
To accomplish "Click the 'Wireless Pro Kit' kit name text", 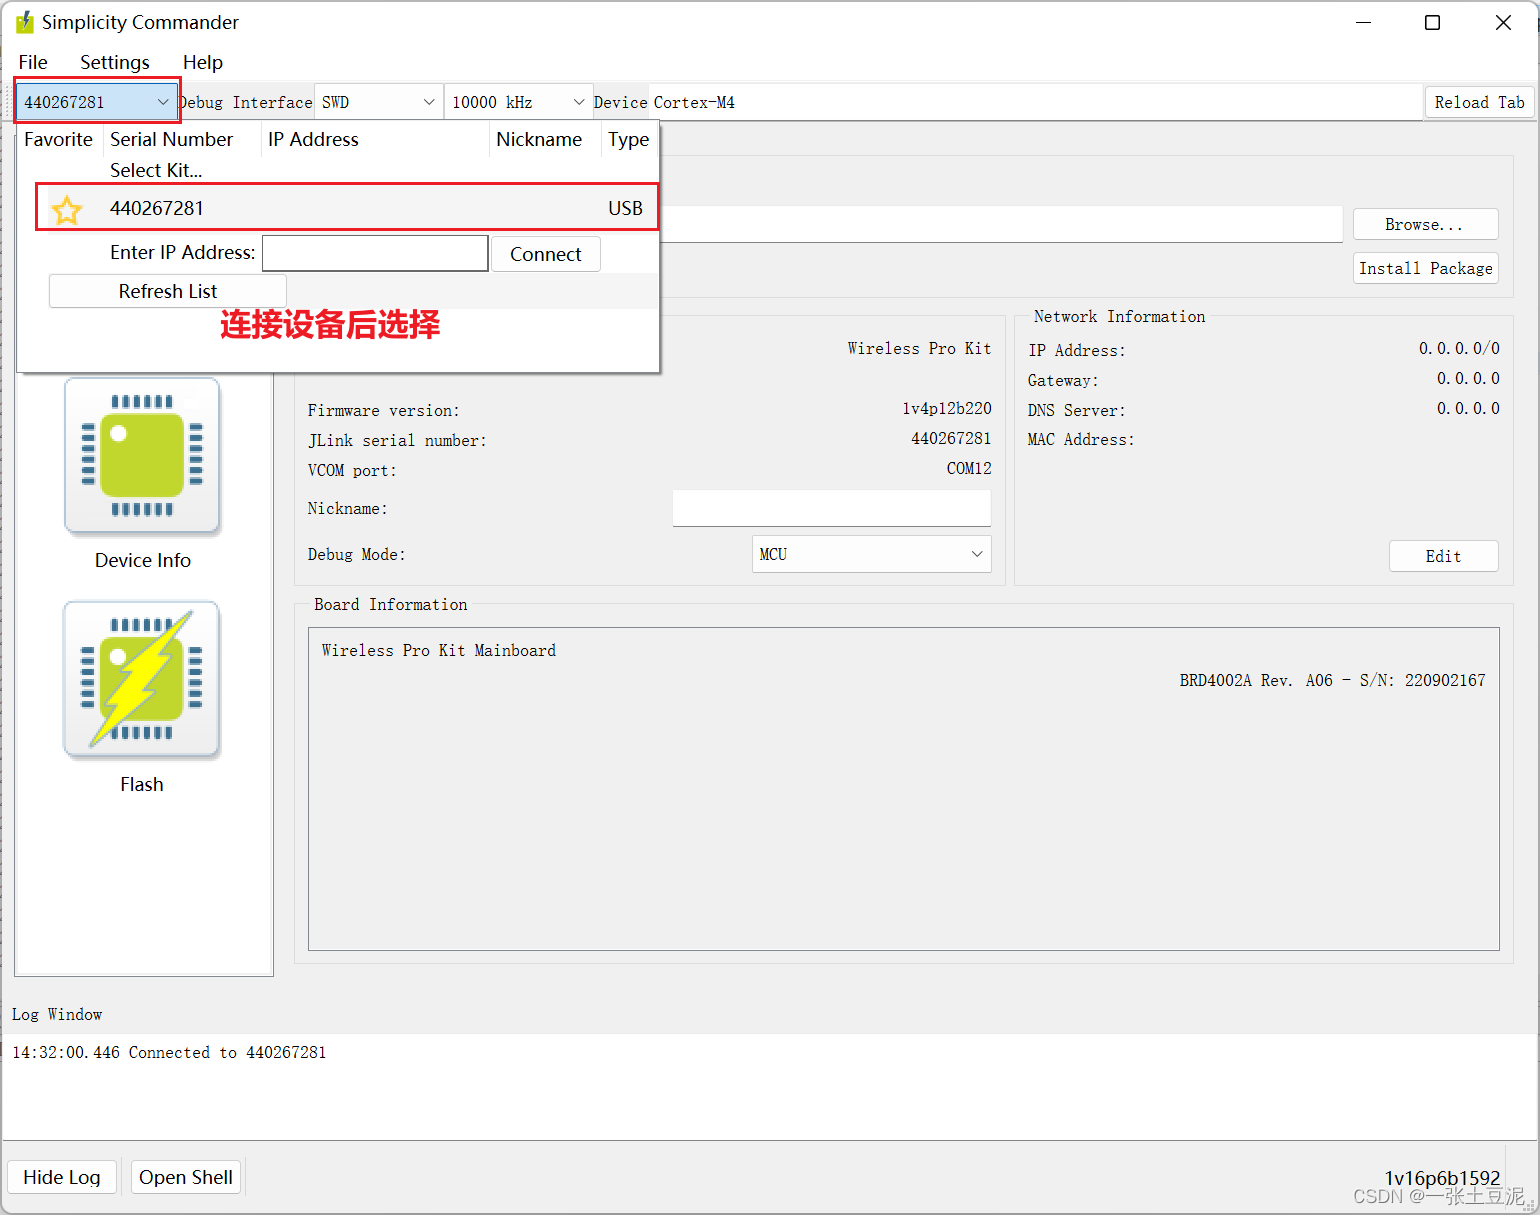I will pyautogui.click(x=919, y=348).
